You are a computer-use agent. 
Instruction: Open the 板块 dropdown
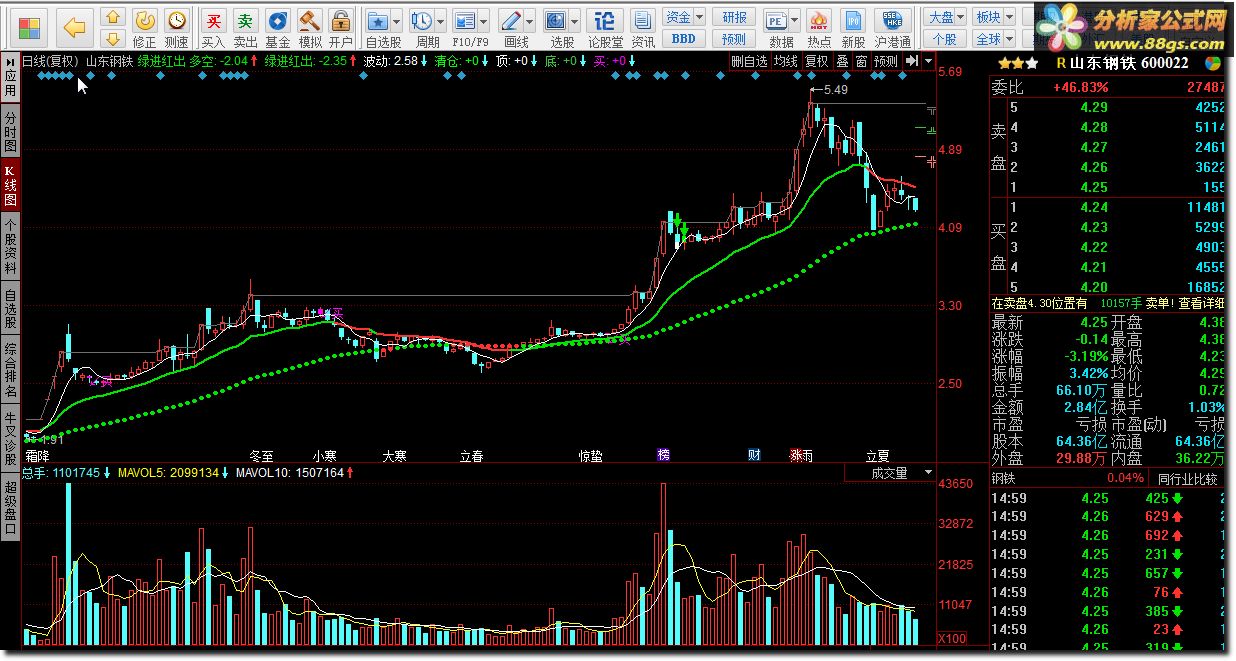click(993, 17)
